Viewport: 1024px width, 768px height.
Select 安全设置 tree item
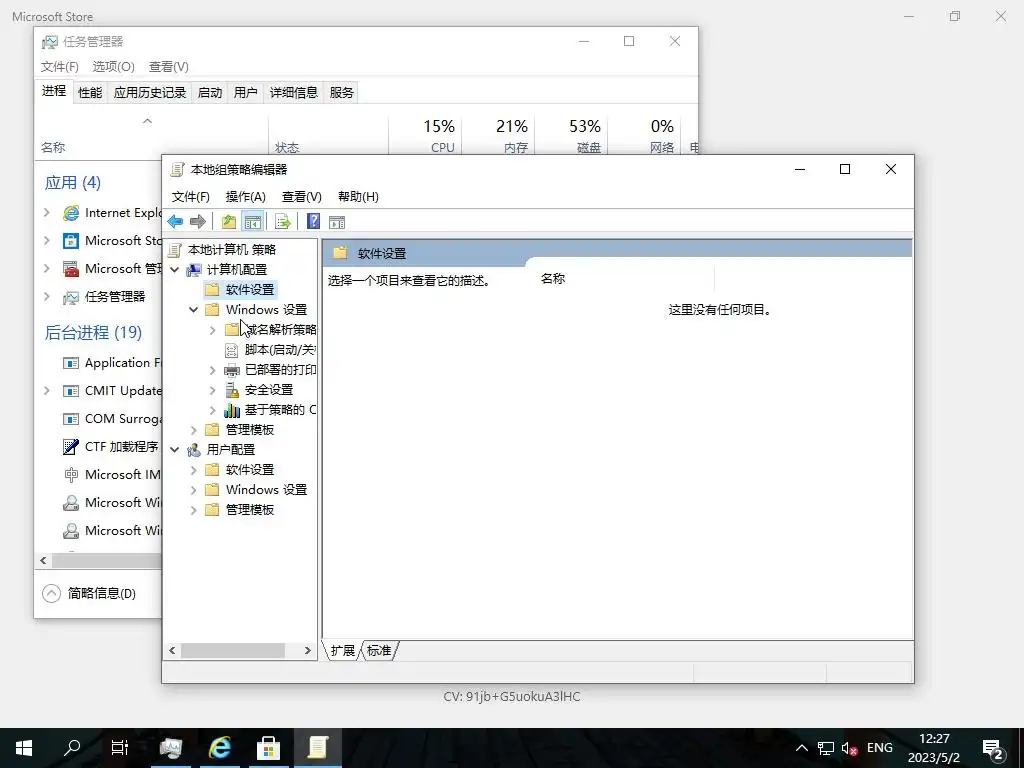268,390
